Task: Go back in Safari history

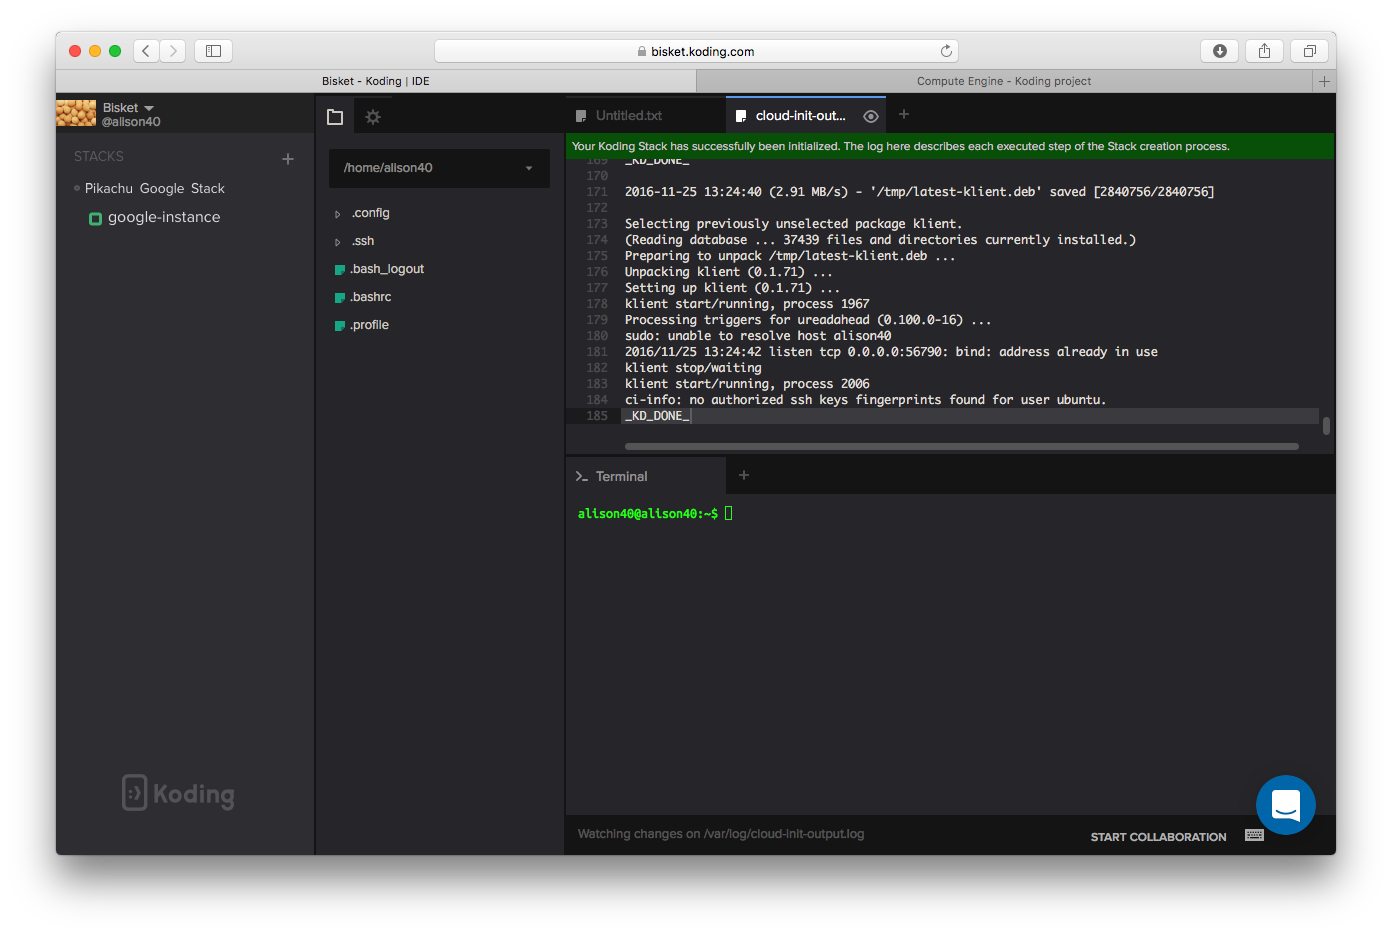Action: pyautogui.click(x=146, y=51)
